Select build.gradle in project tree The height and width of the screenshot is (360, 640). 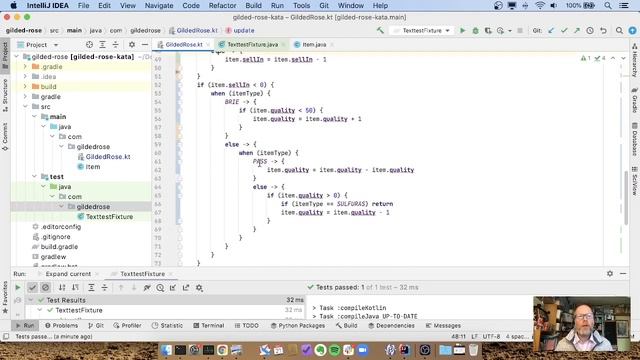pos(59,247)
